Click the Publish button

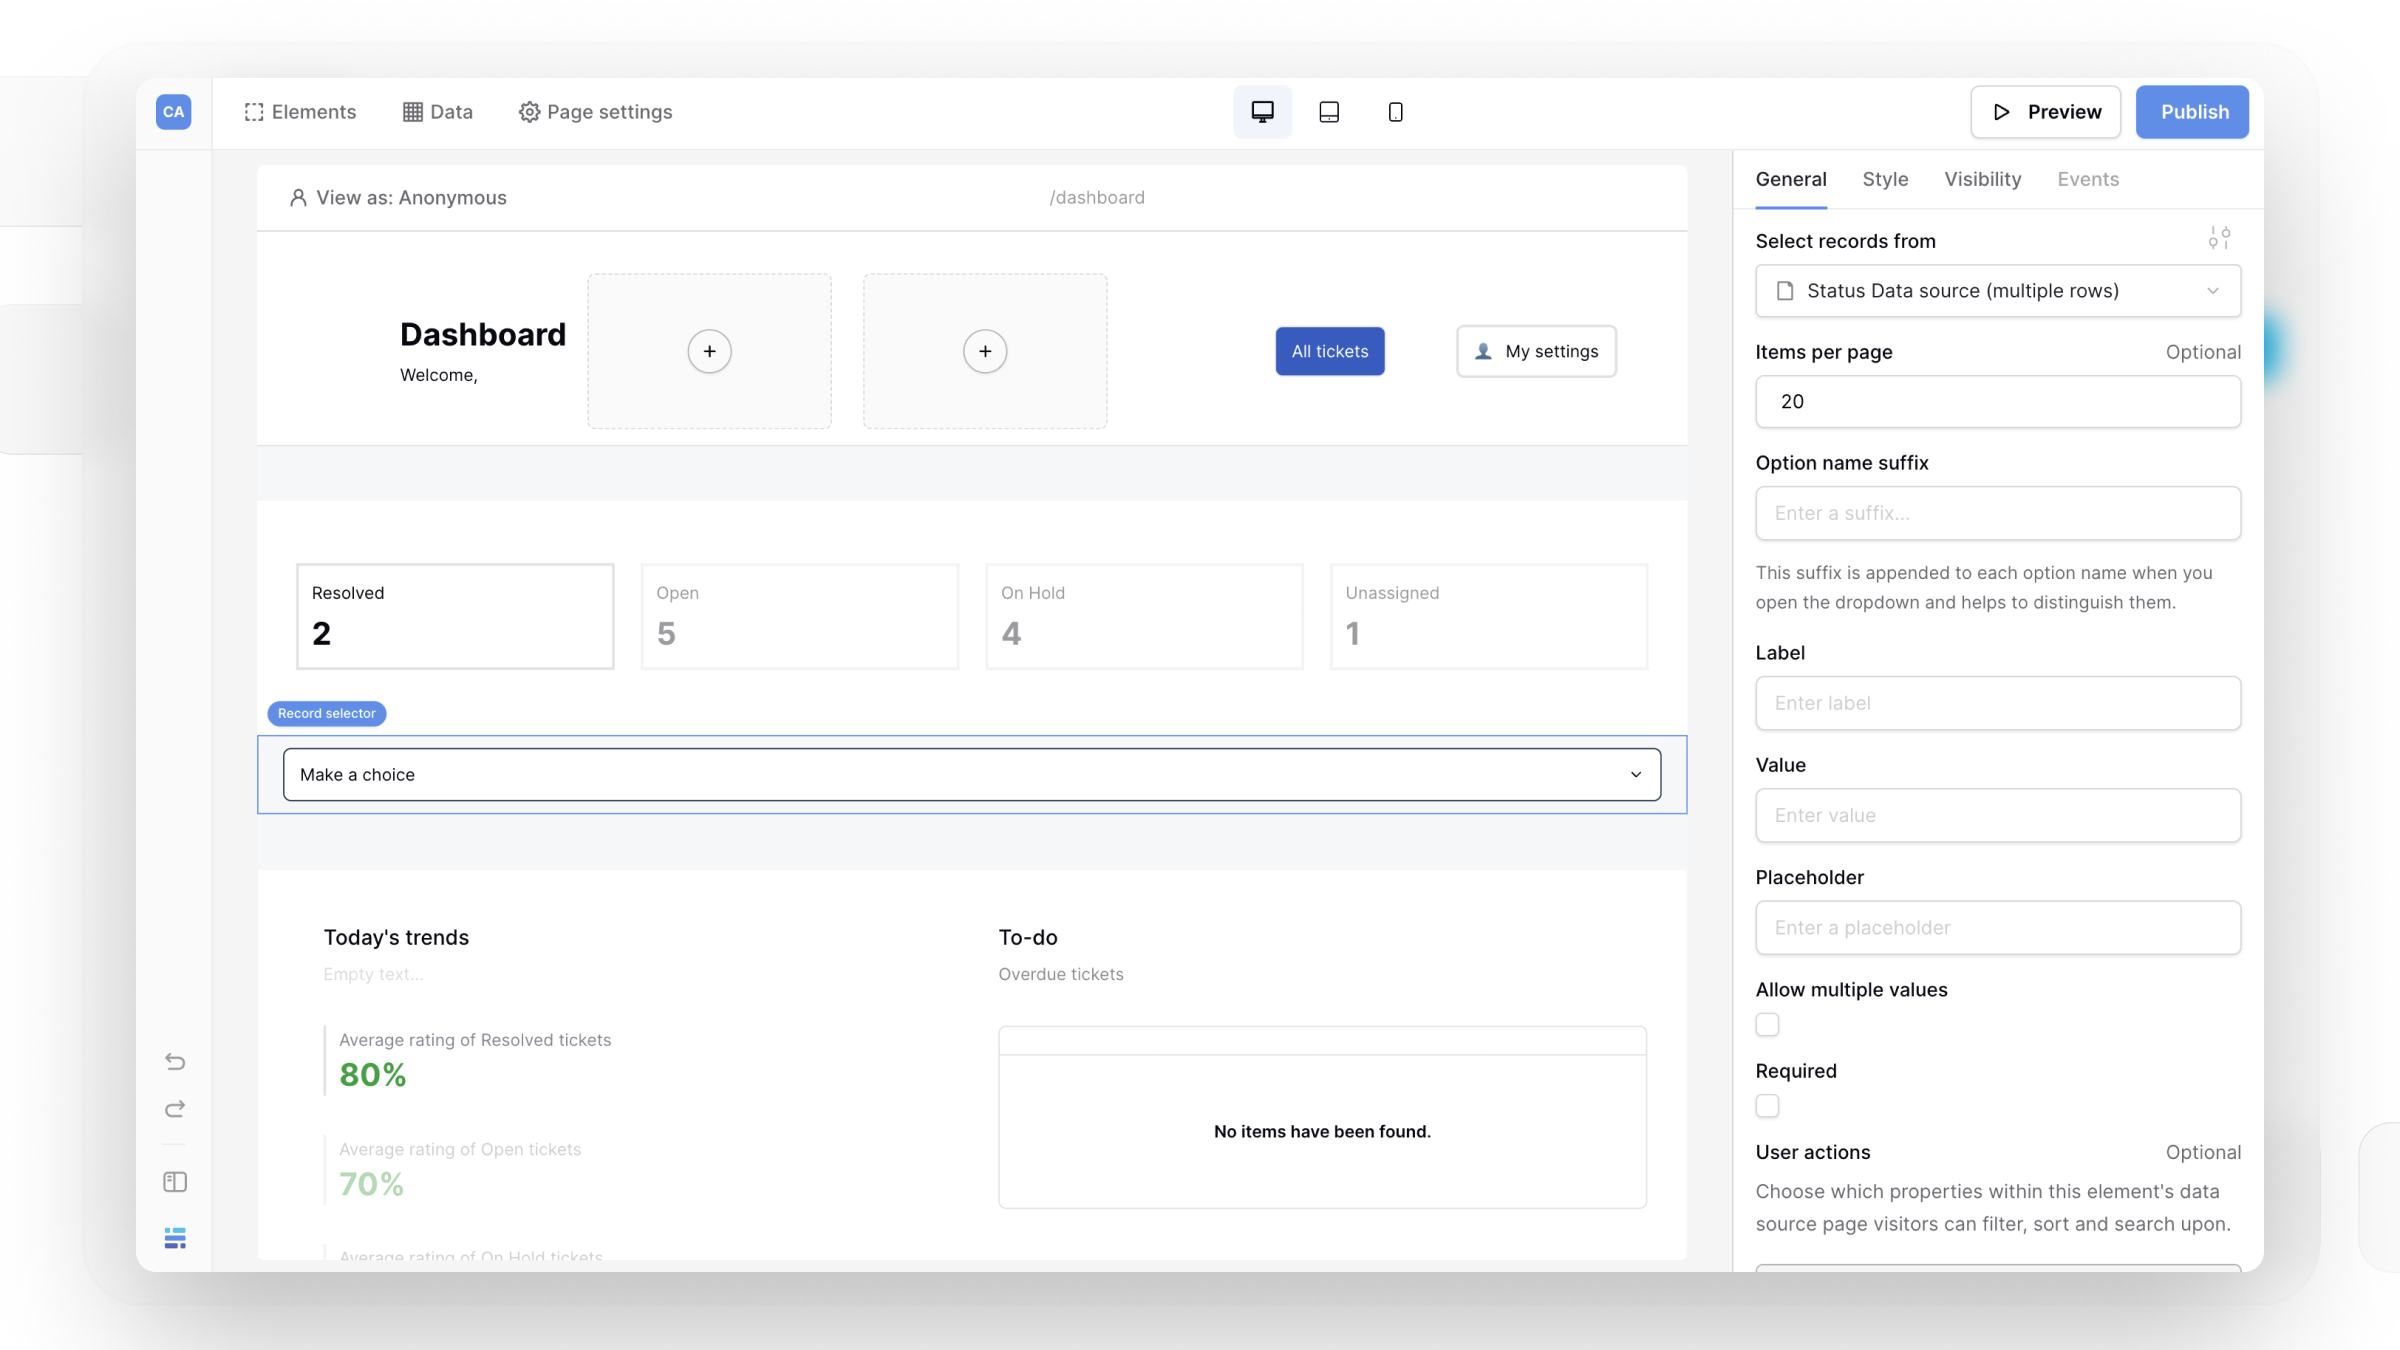(x=2192, y=112)
